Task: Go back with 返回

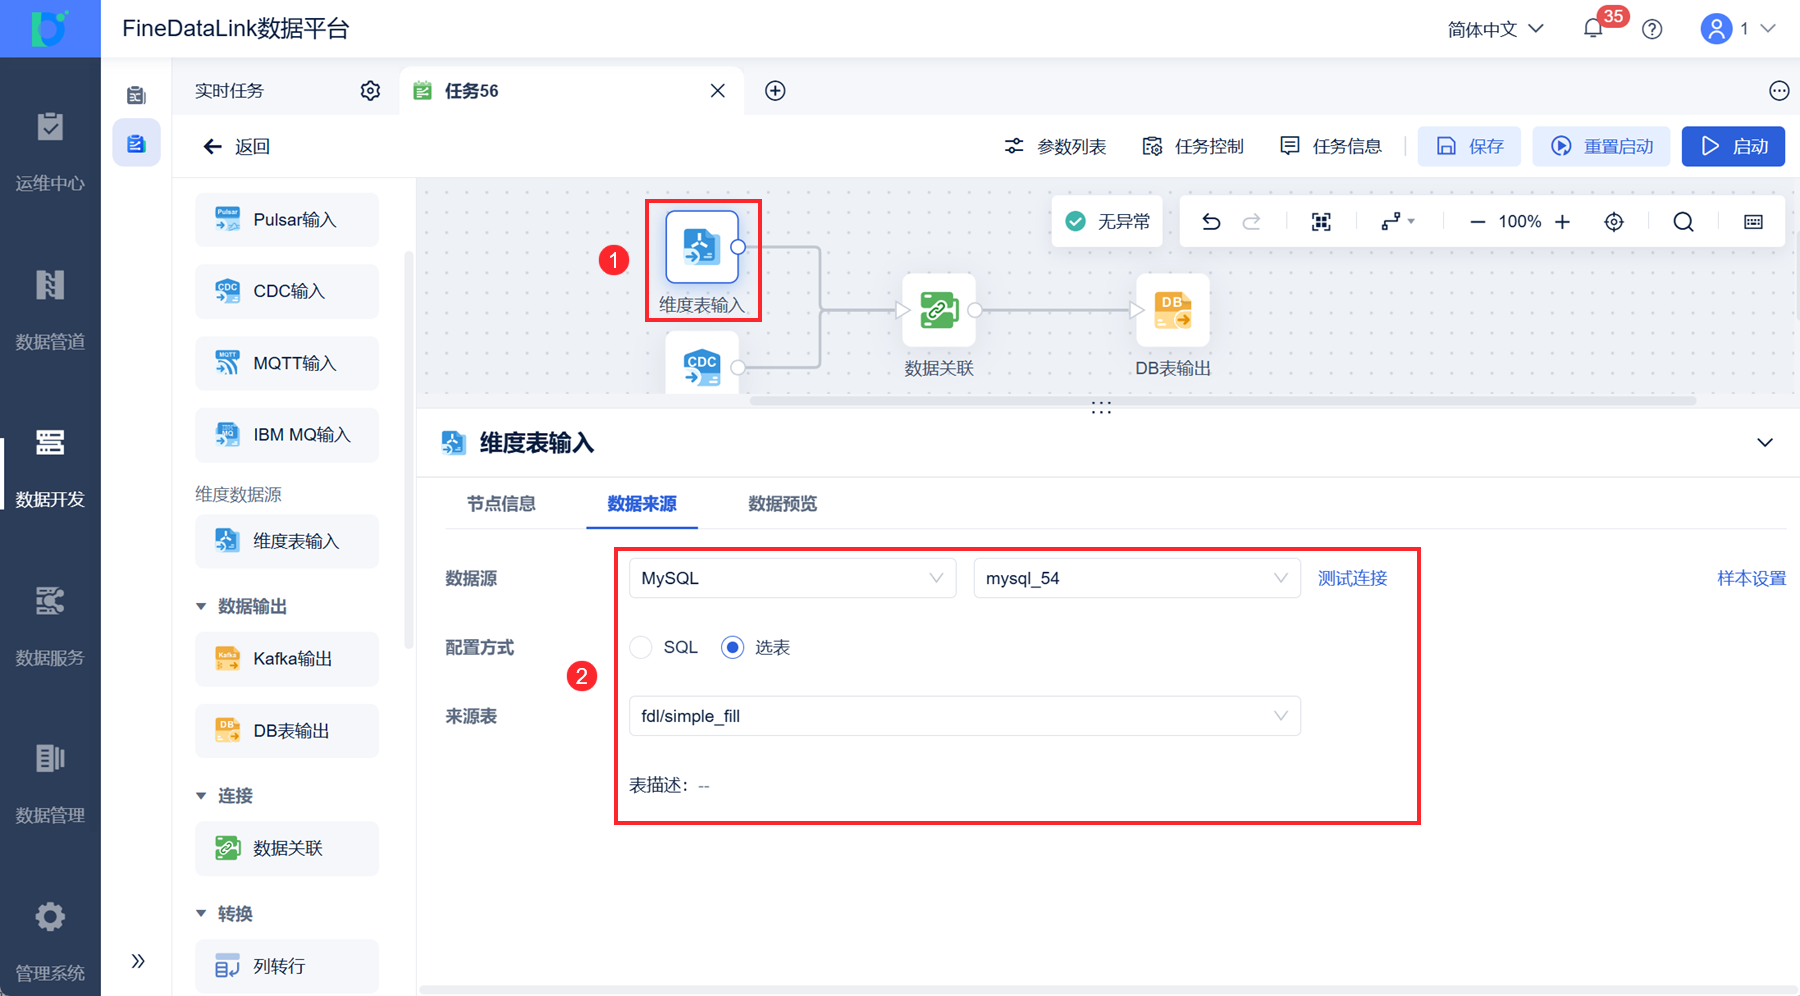Action: coord(236,147)
